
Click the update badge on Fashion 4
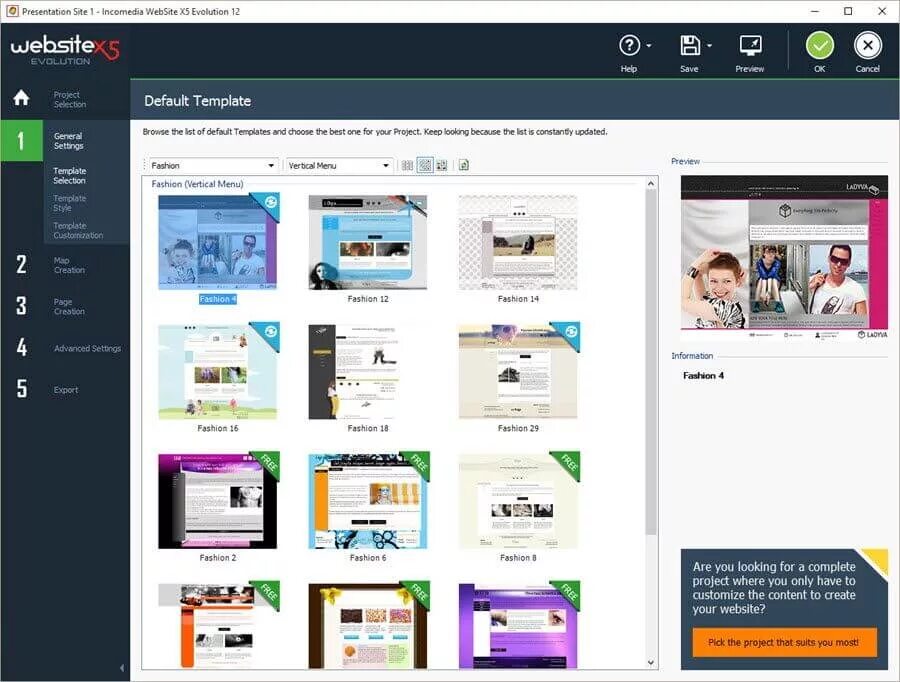click(270, 202)
